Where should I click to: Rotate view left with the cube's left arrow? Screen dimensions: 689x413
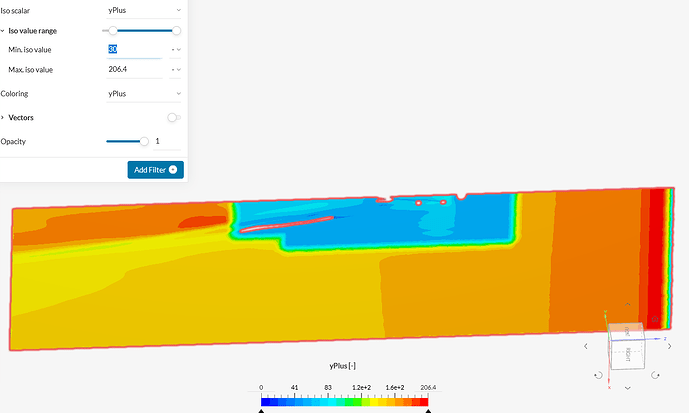coord(586,346)
